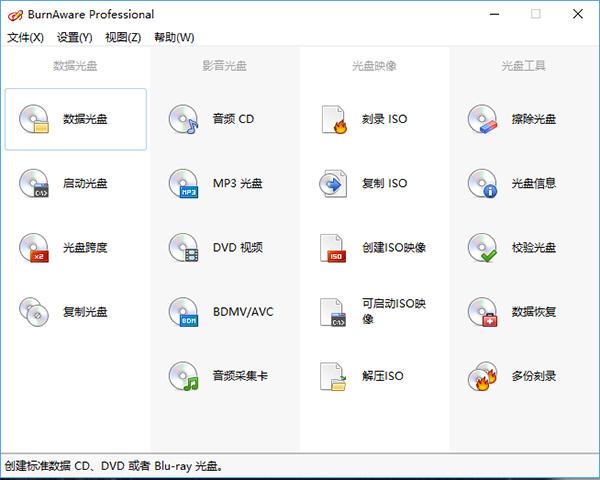Screen dimensions: 600x480
Task: Select the 可启动ISO映像 label
Action: 394,311
